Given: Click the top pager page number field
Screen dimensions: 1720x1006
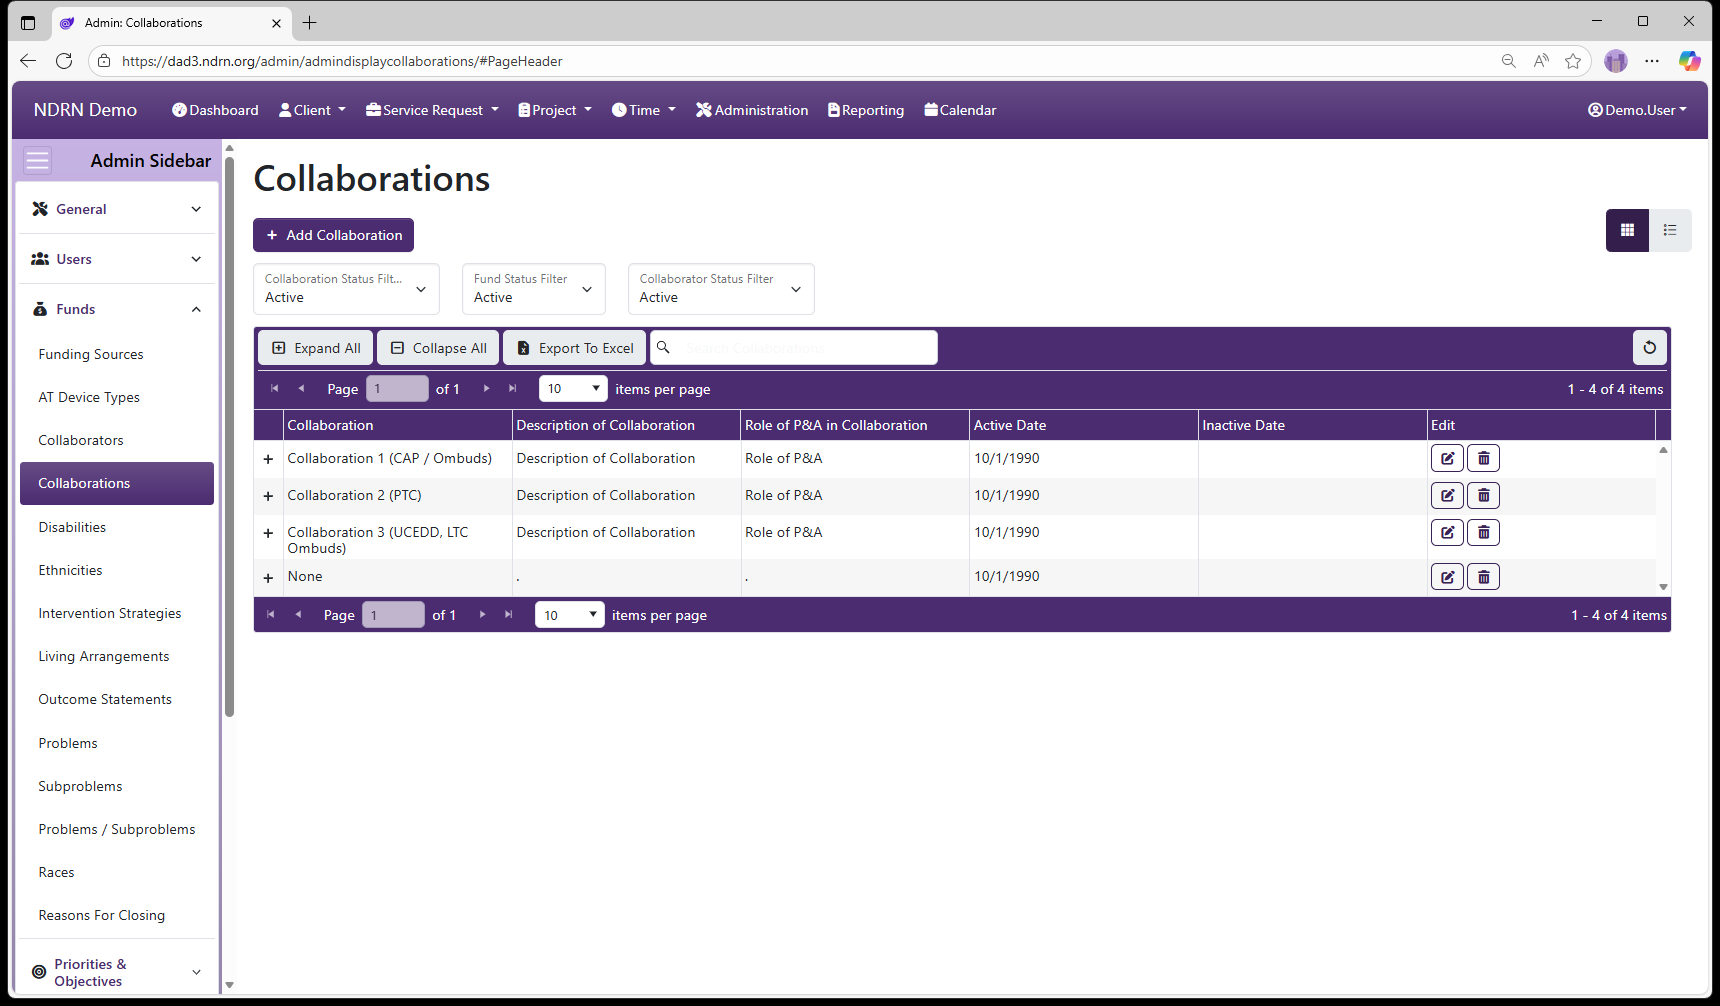Looking at the screenshot, I should click(397, 388).
